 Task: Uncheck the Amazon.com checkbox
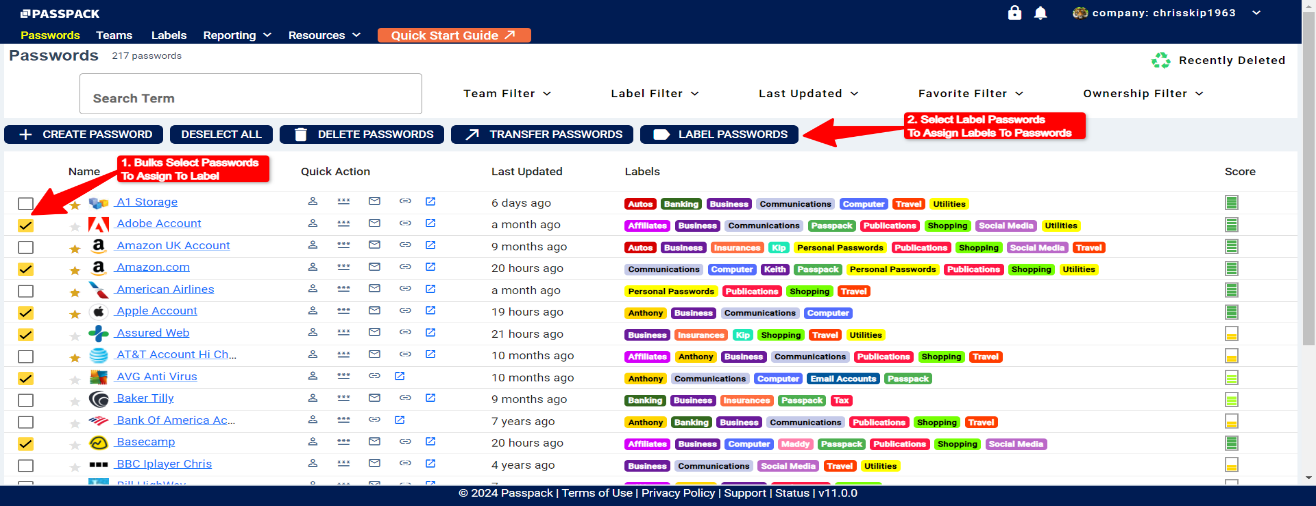26,269
